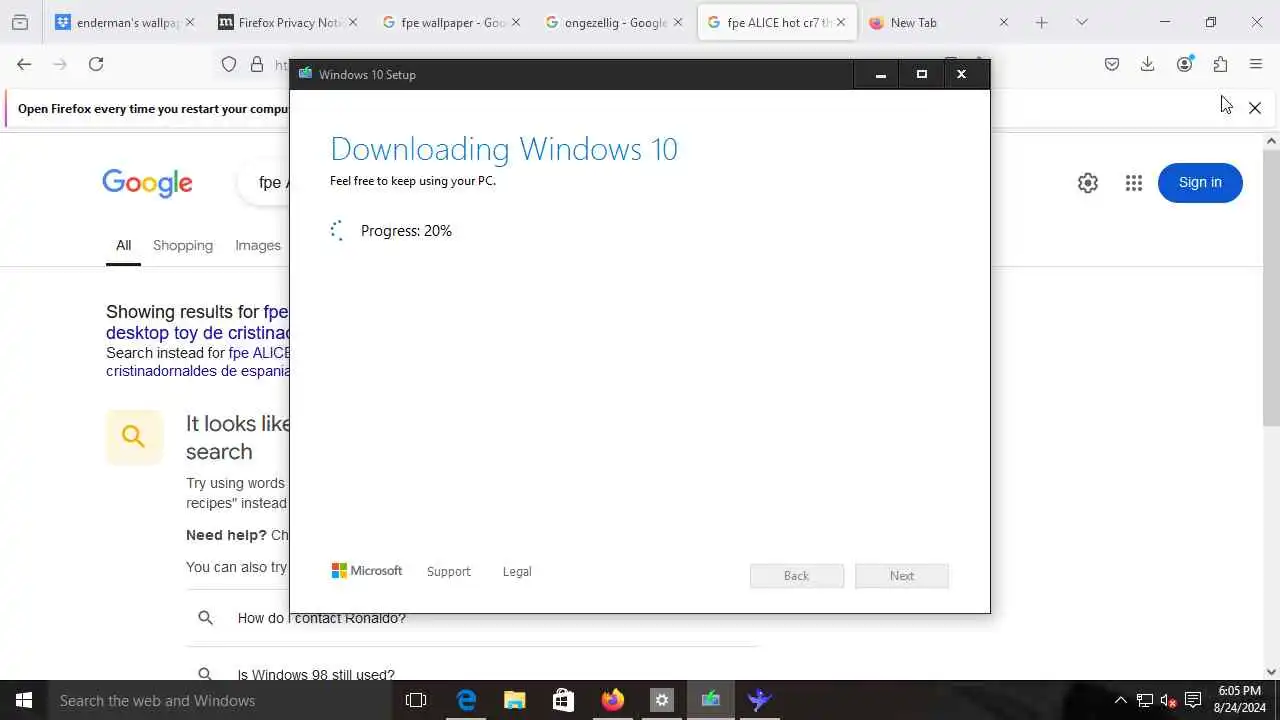
Task: Go back using Firefox back arrow
Action: (x=24, y=64)
